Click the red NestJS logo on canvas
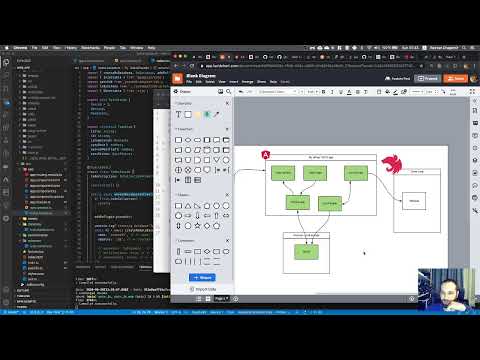 pyautogui.click(x=392, y=164)
